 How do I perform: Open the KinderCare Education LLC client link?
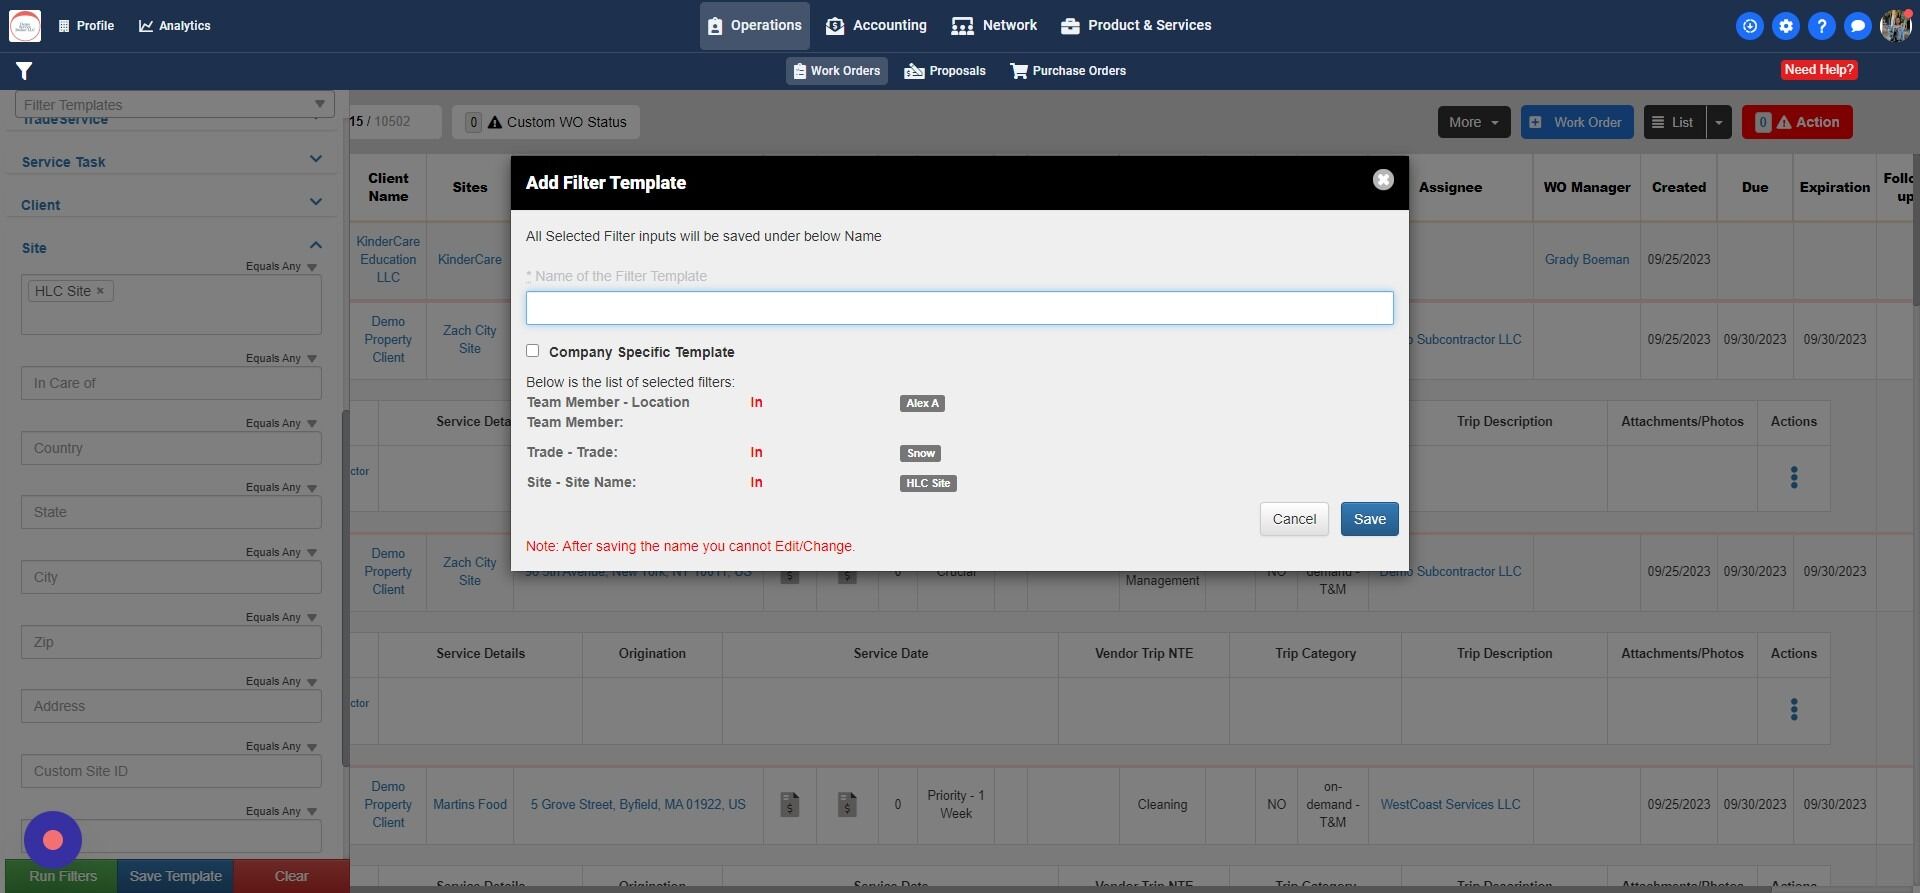click(388, 260)
